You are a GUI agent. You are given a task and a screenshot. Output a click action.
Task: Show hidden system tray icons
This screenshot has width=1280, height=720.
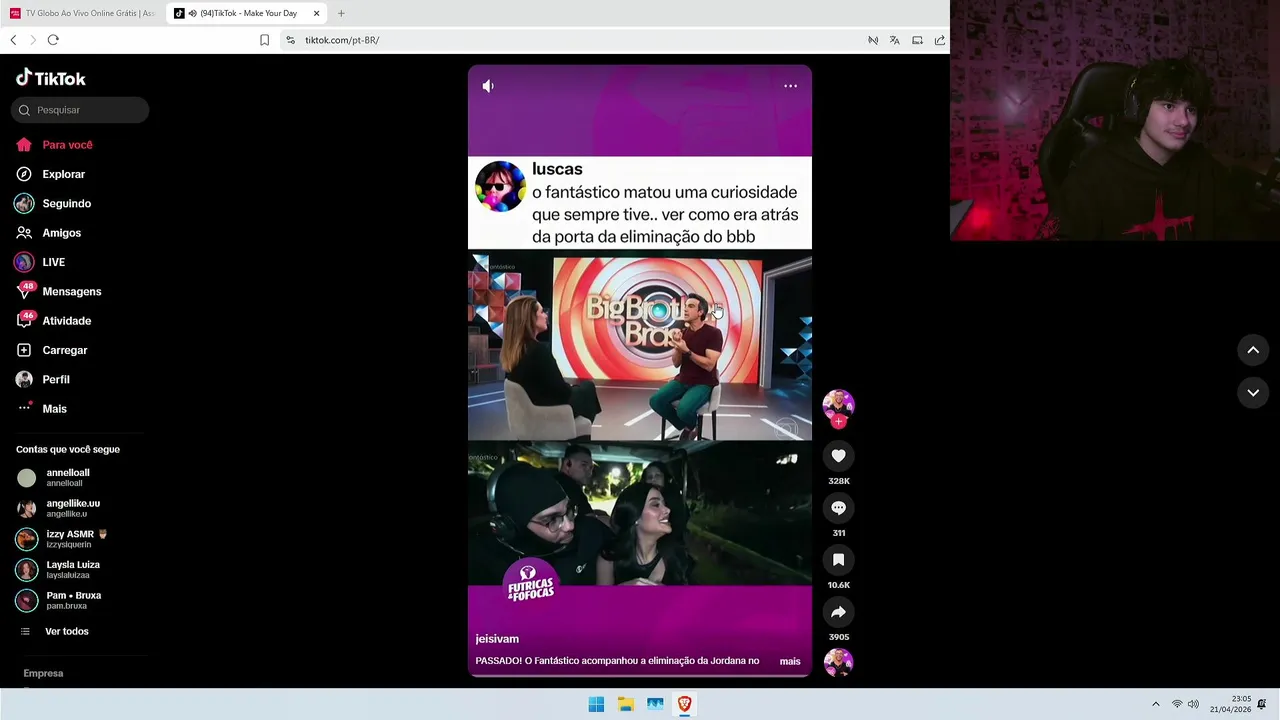[1156, 704]
